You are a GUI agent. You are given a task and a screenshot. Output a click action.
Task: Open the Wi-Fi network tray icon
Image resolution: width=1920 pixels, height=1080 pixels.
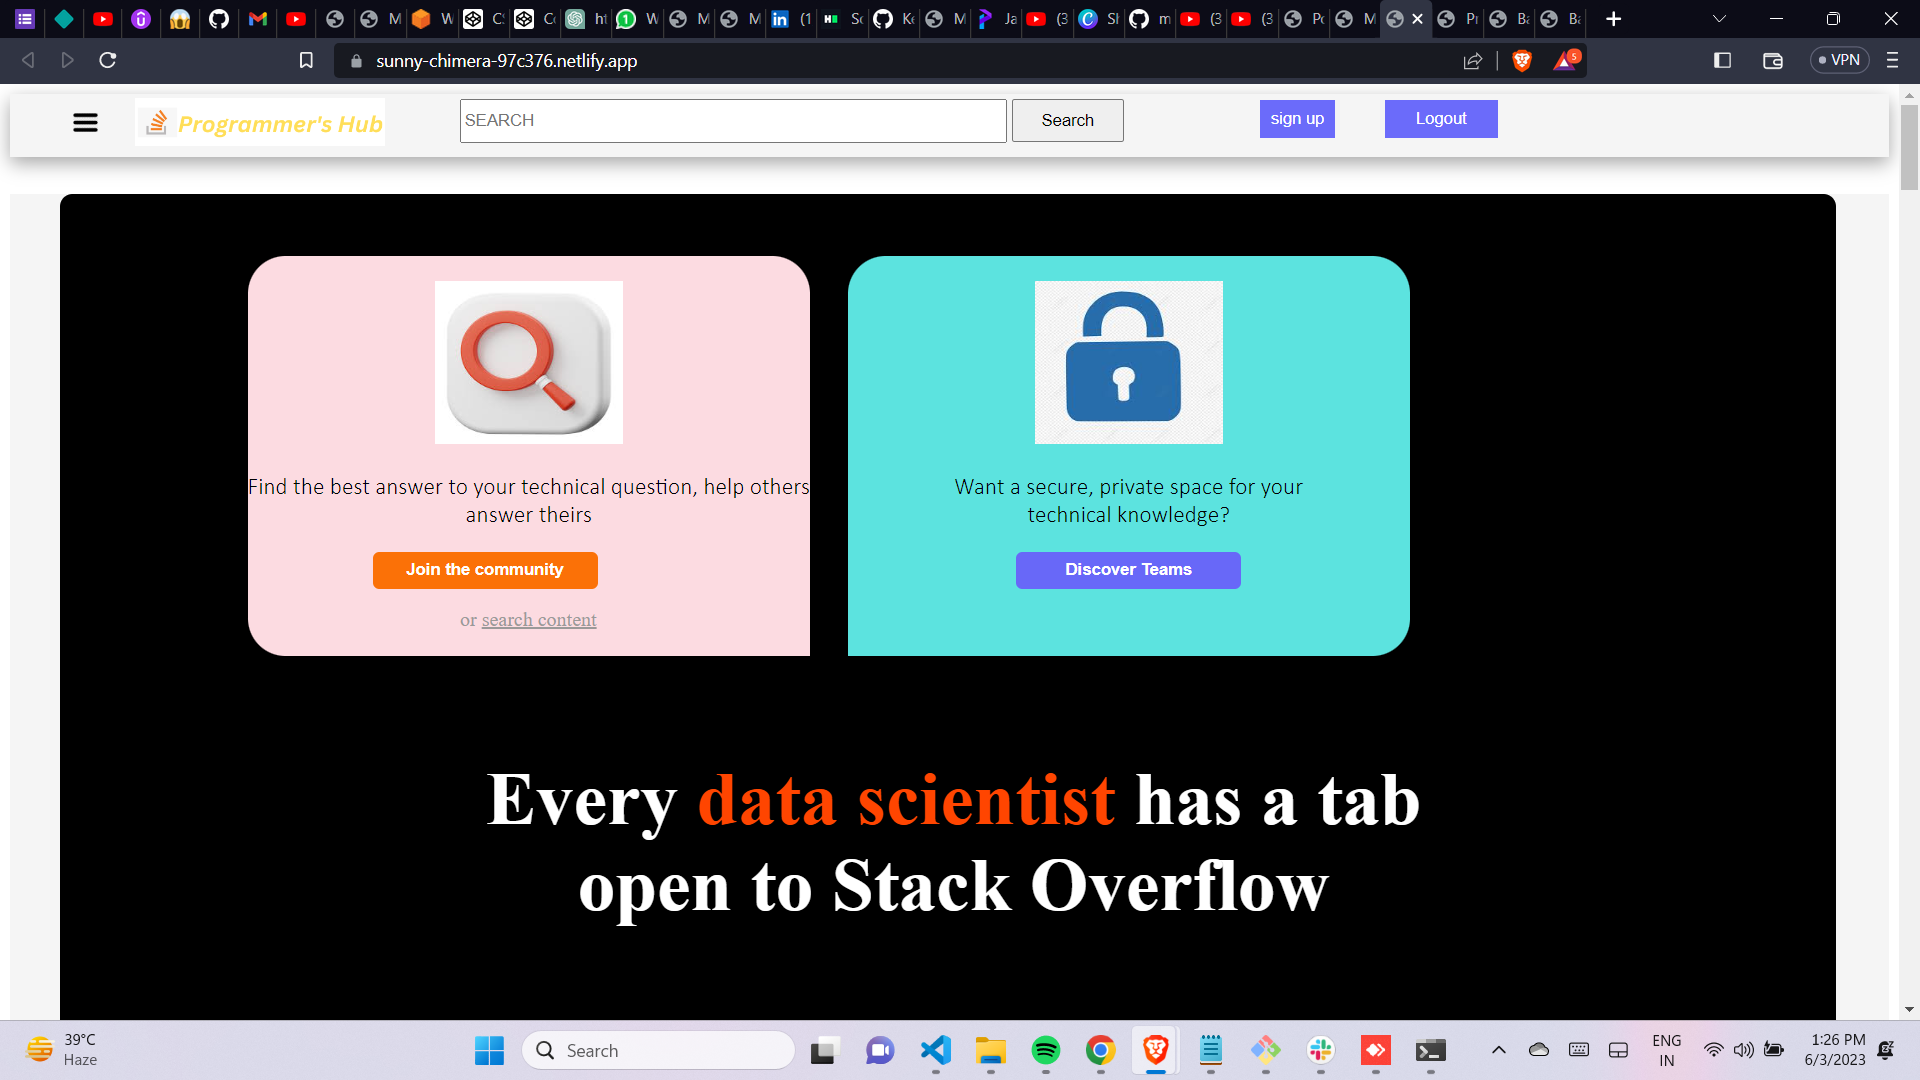pos(1713,1050)
